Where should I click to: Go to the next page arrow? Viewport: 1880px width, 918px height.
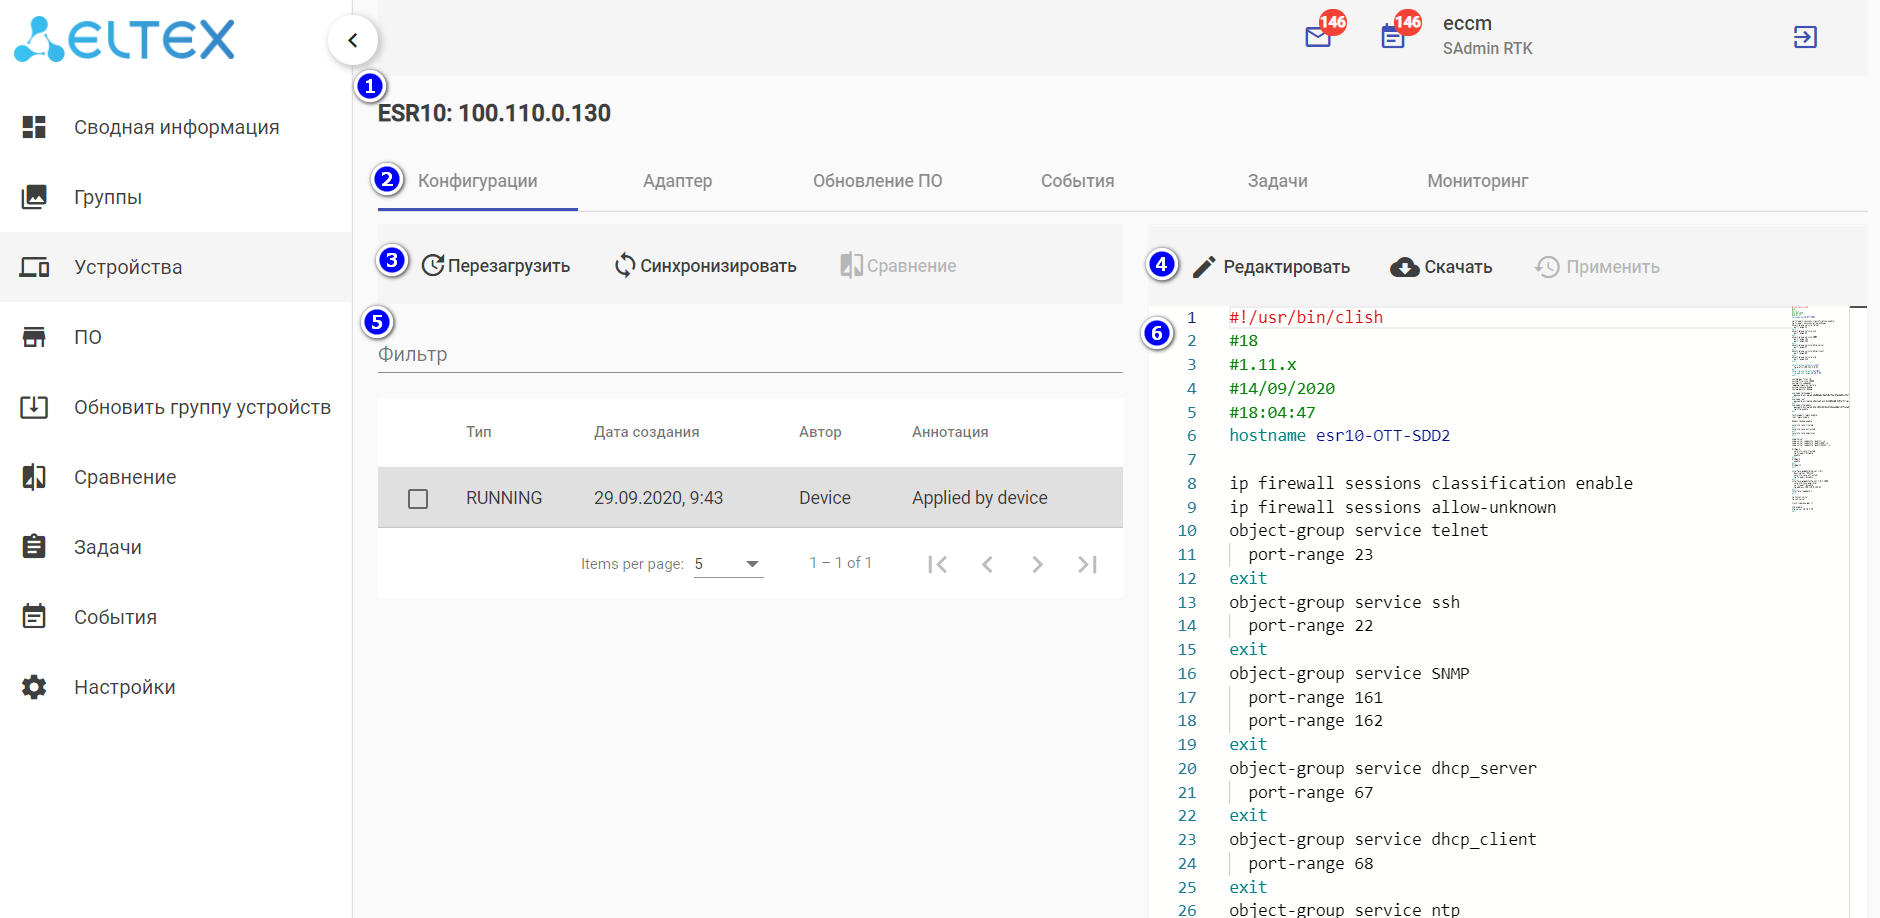pyautogui.click(x=1037, y=565)
